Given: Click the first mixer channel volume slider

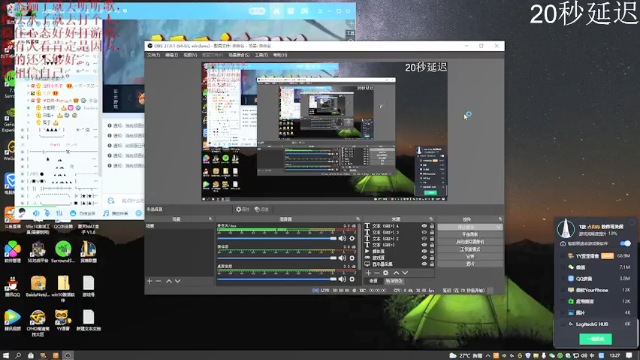Looking at the screenshot, I should (277, 238).
